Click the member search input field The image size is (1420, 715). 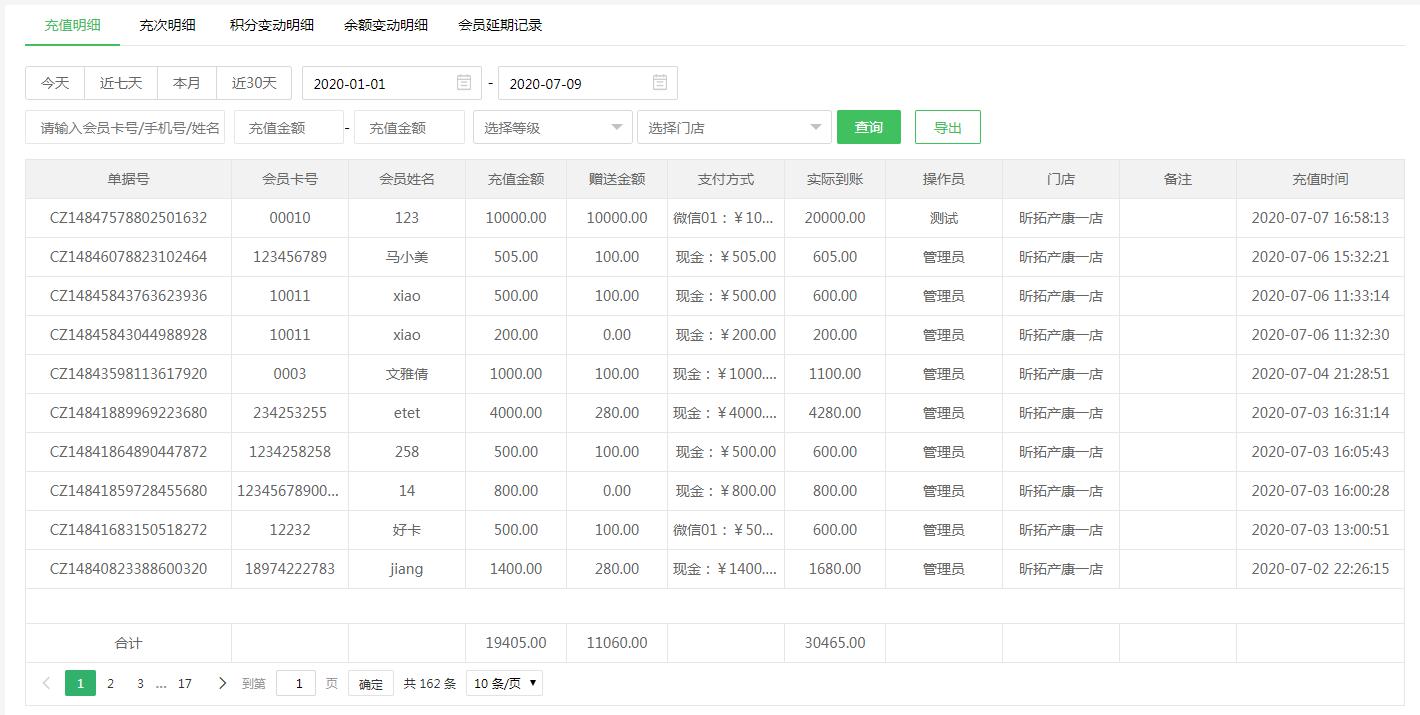[123, 127]
